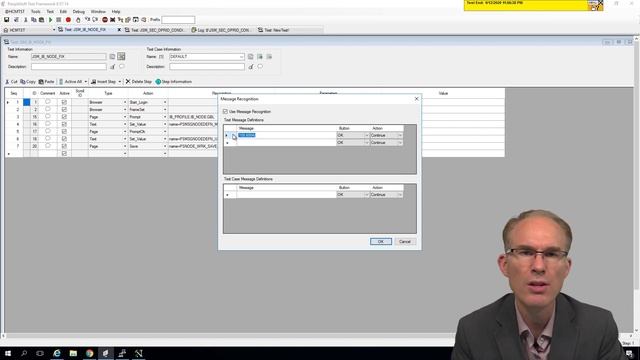The height and width of the screenshot is (360, 640).
Task: Click the Help menu
Action: pos(116,11)
